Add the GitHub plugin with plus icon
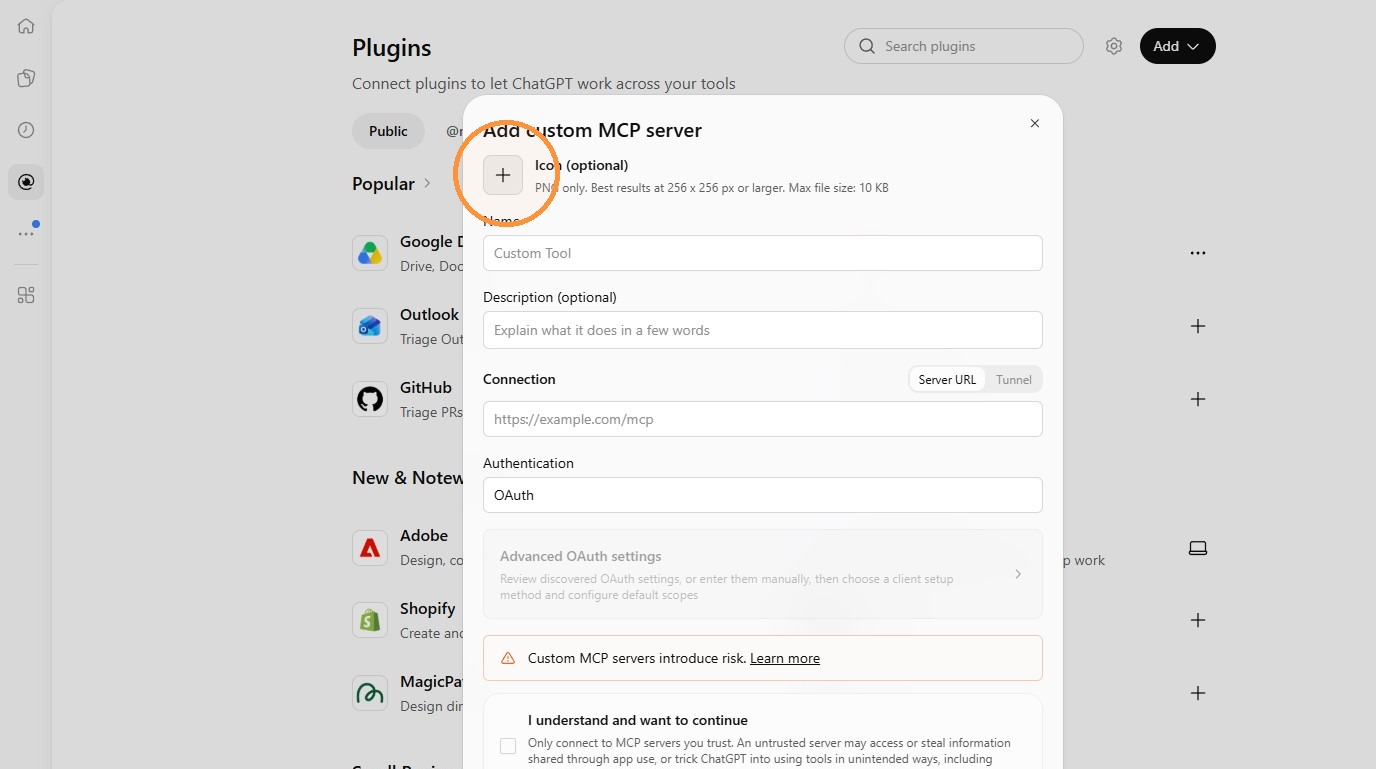Screen dimensions: 1376x769 (x=1198, y=399)
